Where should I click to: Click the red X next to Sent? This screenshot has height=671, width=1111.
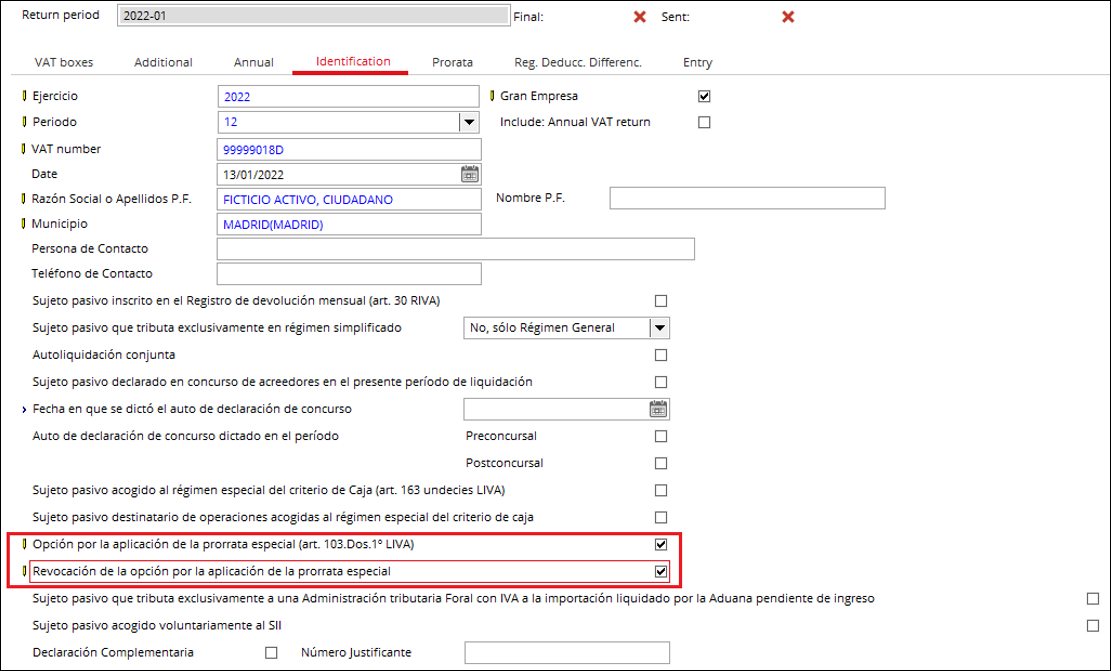coord(788,17)
